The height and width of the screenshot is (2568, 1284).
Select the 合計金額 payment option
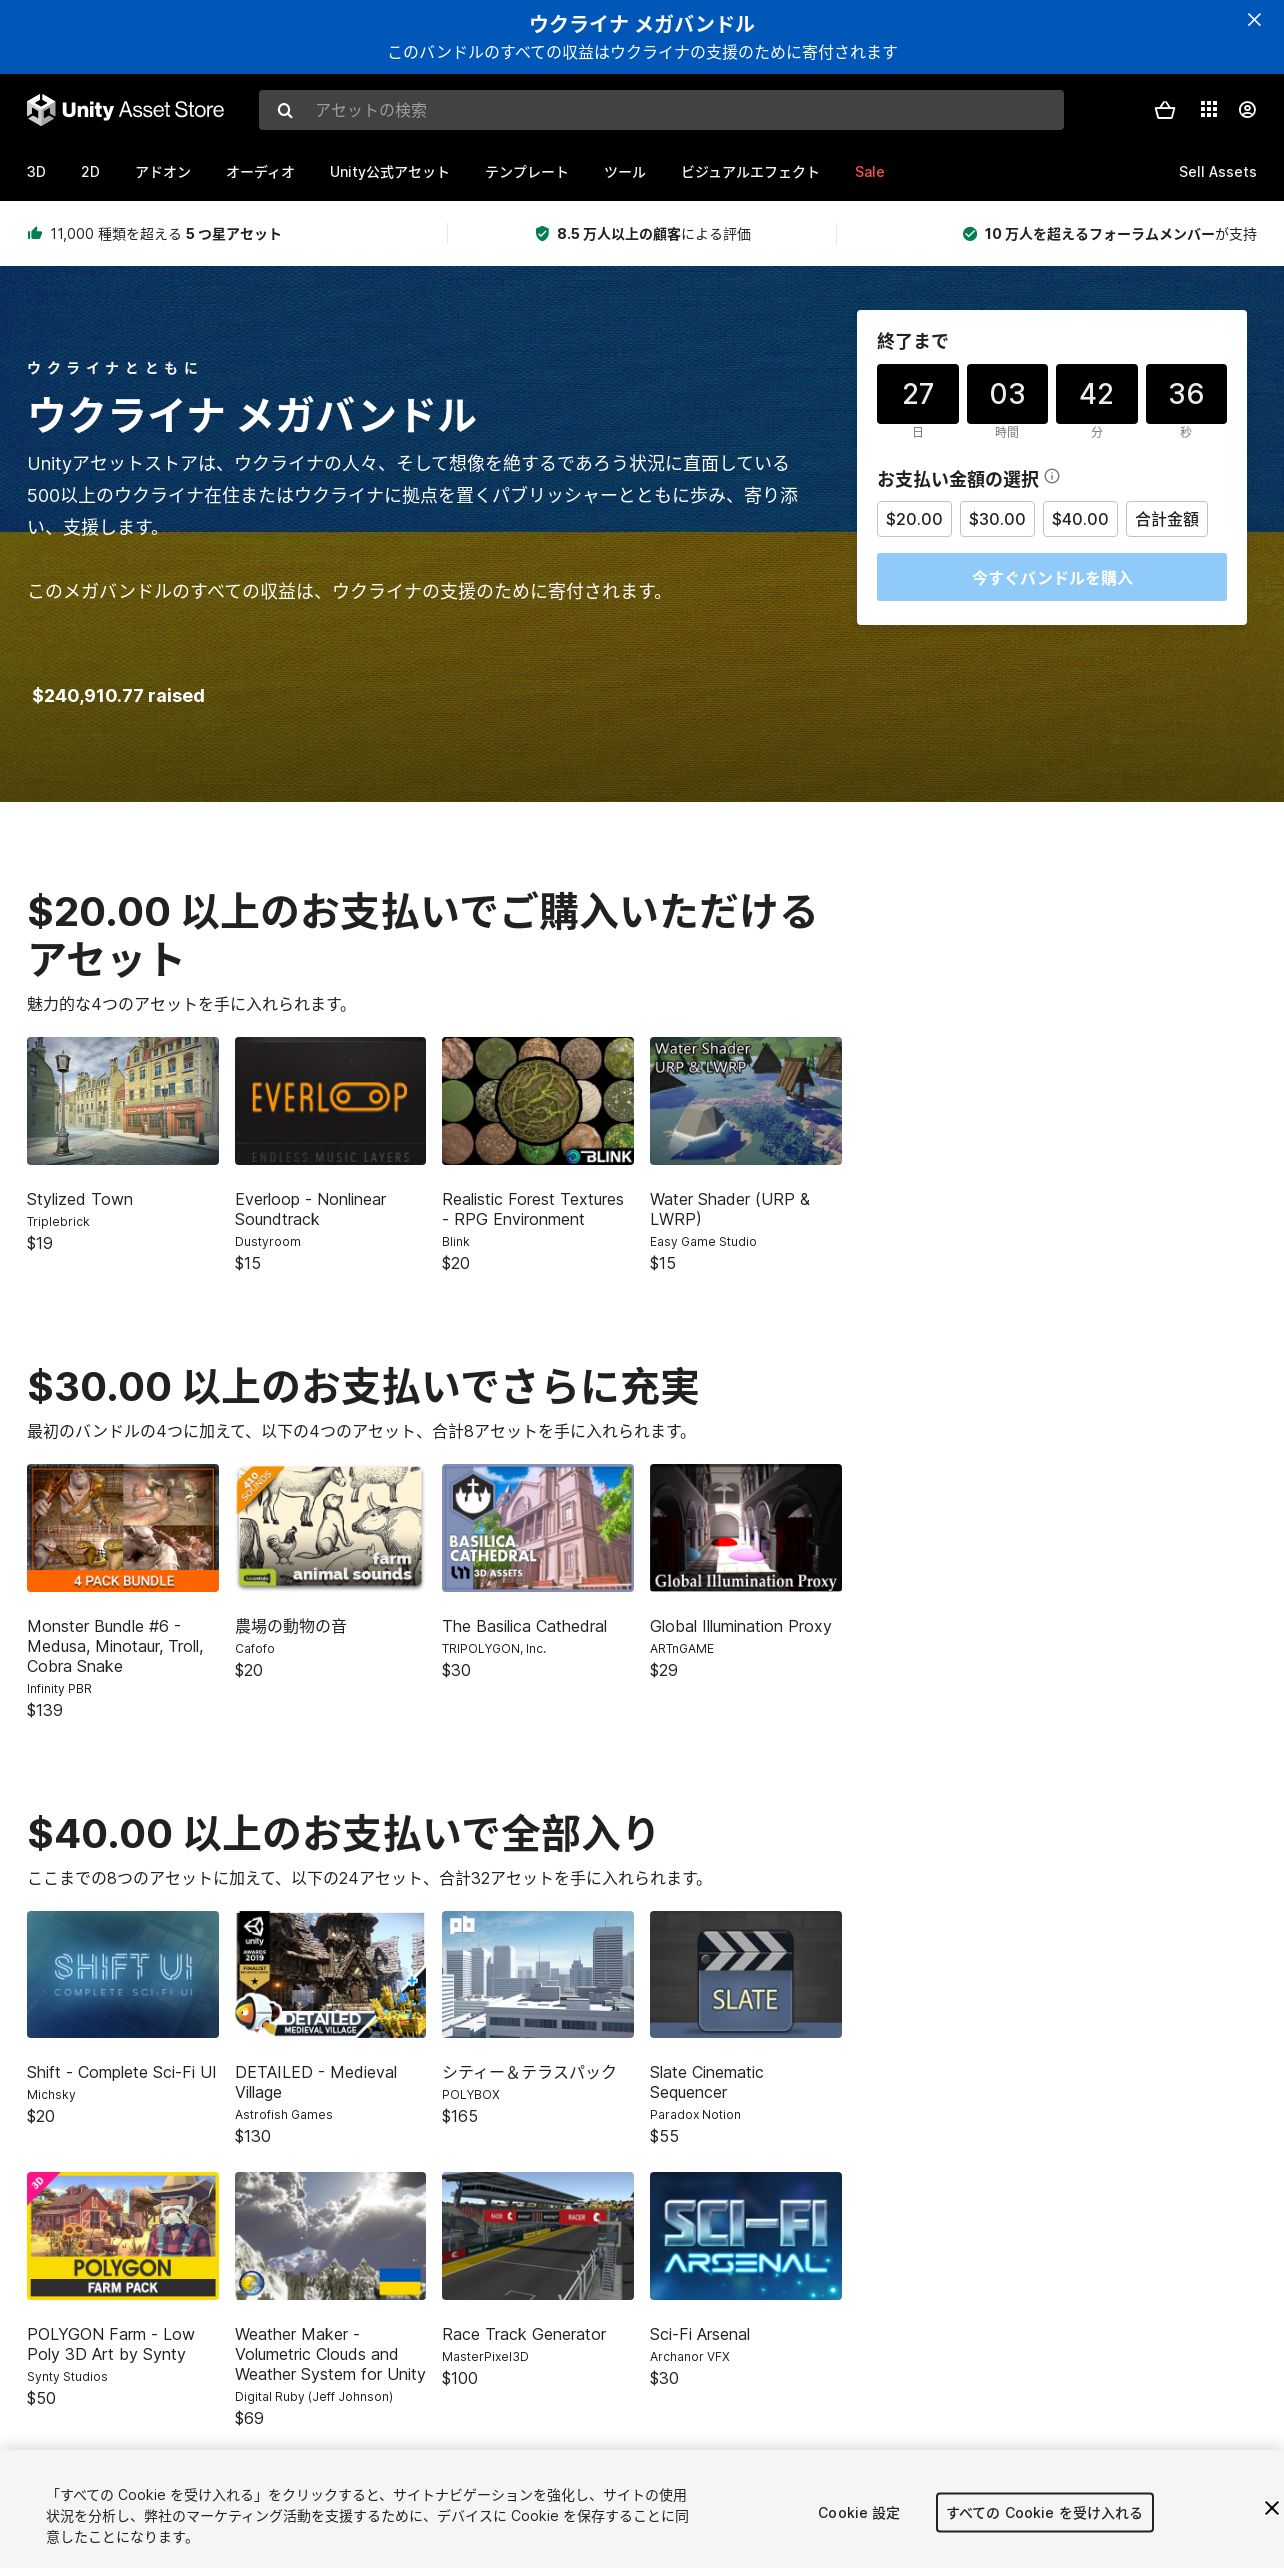pos(1167,519)
